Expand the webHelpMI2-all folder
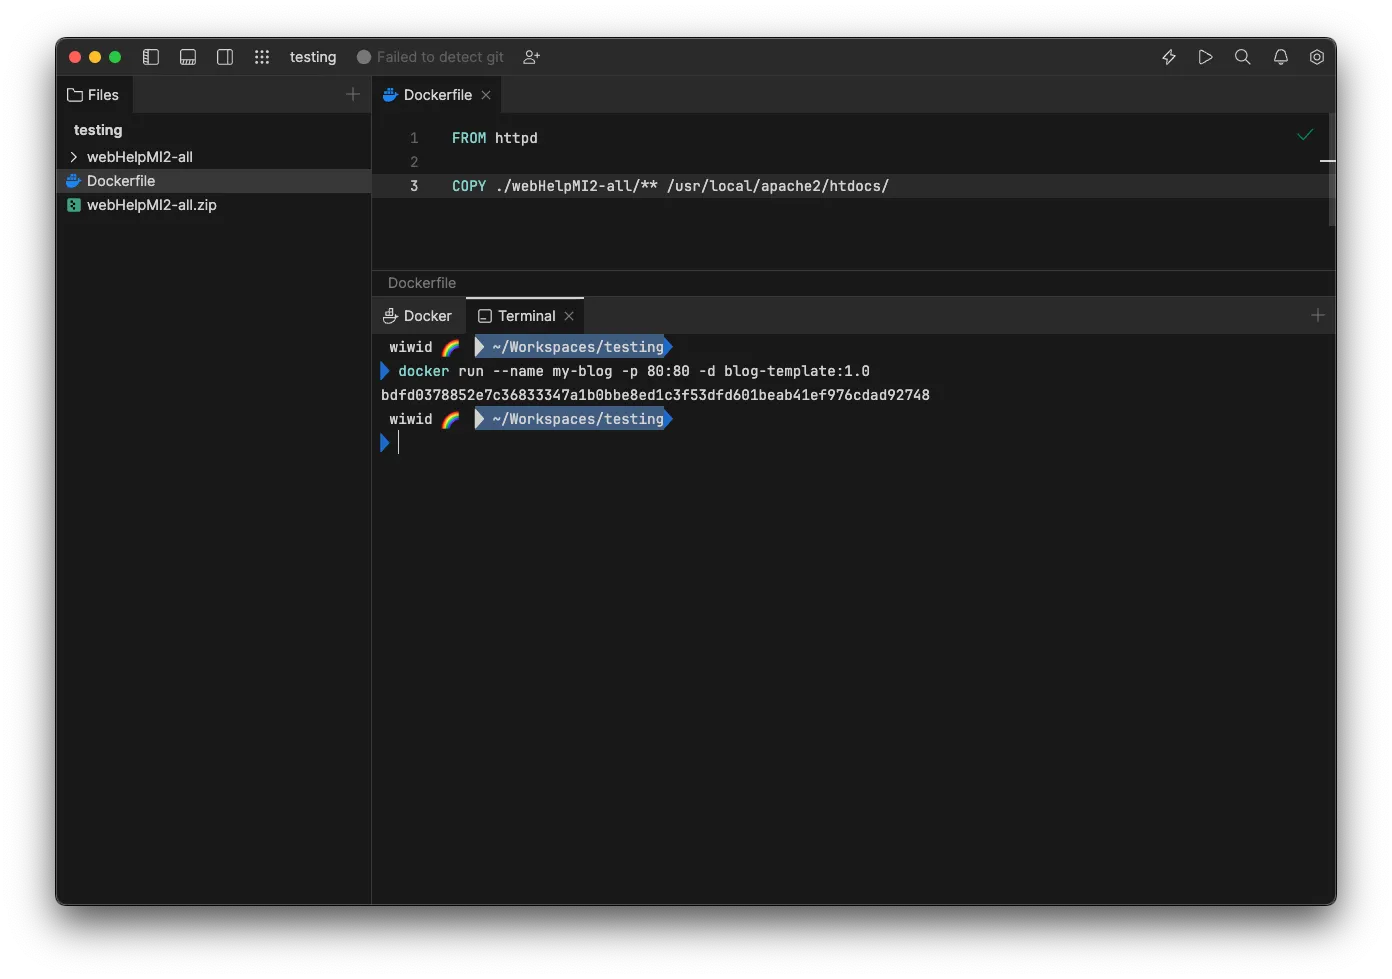 (74, 157)
